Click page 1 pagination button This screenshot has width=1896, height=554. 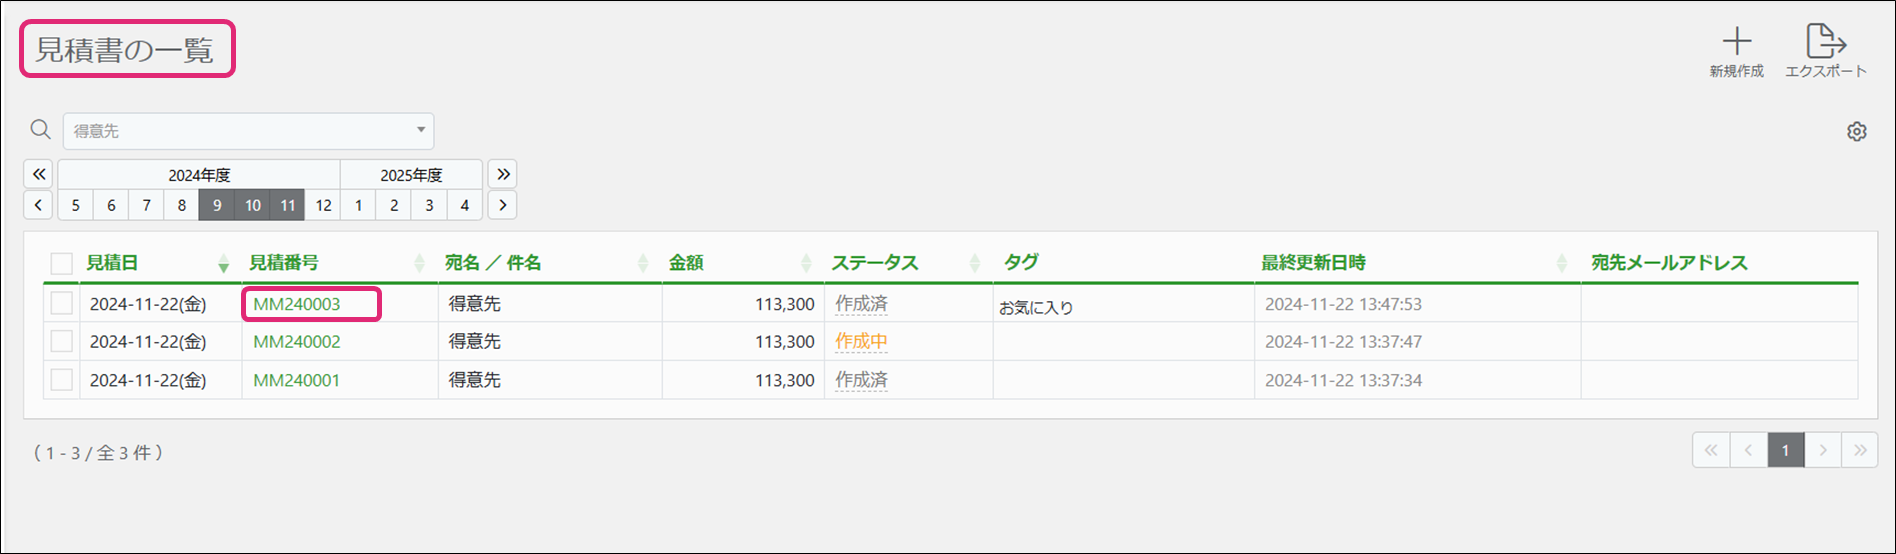pos(1785,450)
